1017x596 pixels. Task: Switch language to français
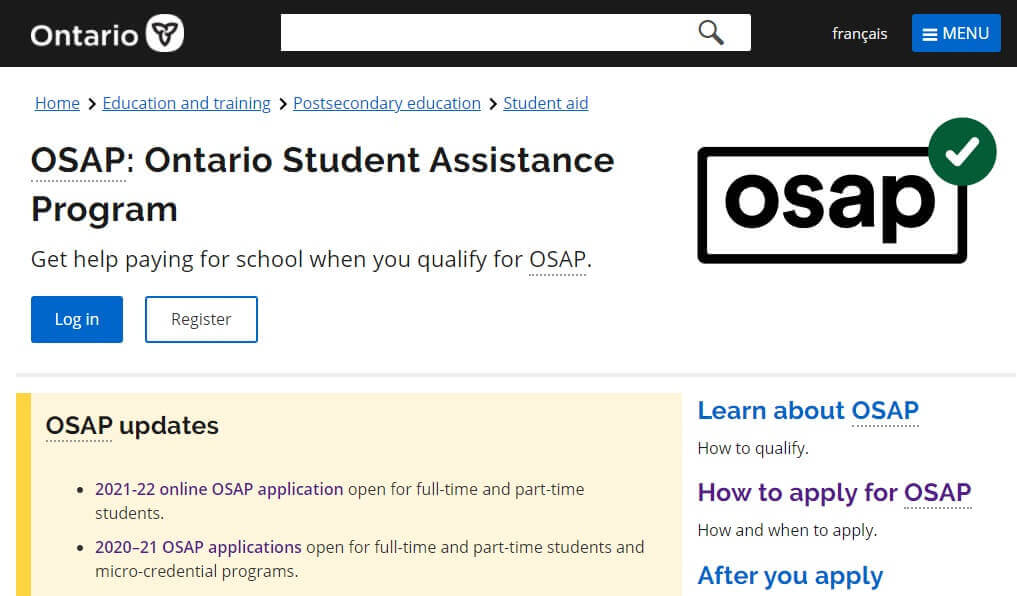(x=859, y=34)
